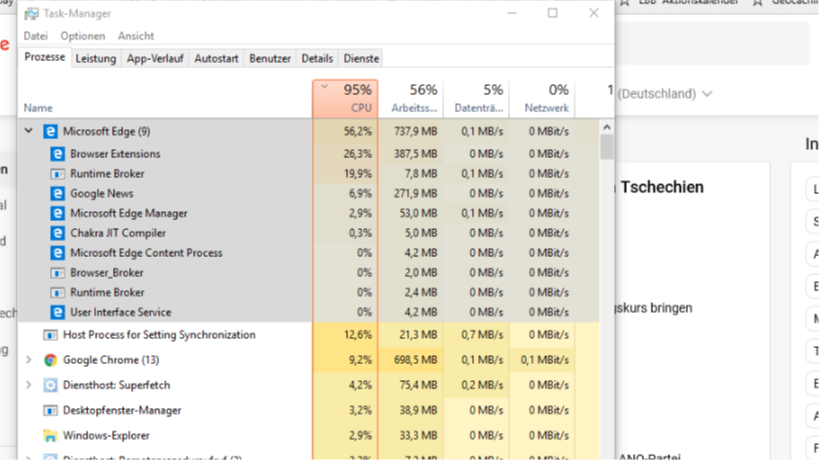The width and height of the screenshot is (819, 460).
Task: Sort by the 95% CPU column header
Action: pyautogui.click(x=345, y=99)
